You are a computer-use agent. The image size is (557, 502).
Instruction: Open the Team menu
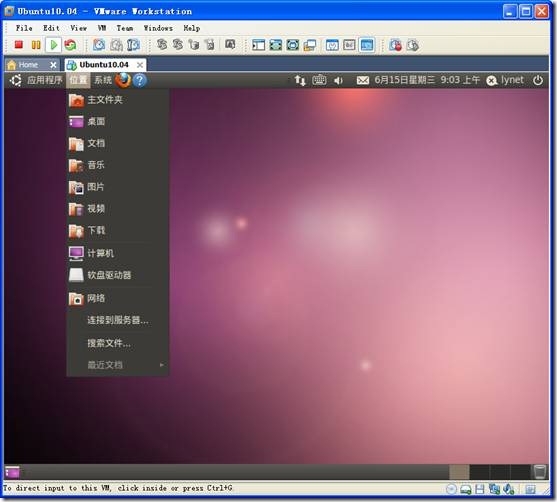125,28
